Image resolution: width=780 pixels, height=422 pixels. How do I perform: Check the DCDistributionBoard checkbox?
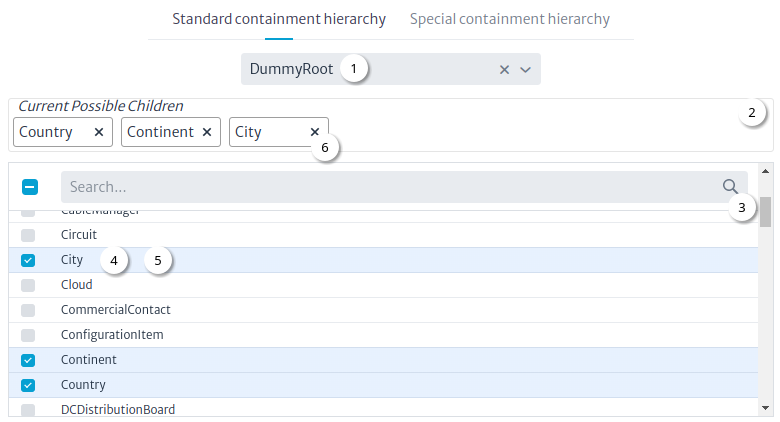click(28, 410)
